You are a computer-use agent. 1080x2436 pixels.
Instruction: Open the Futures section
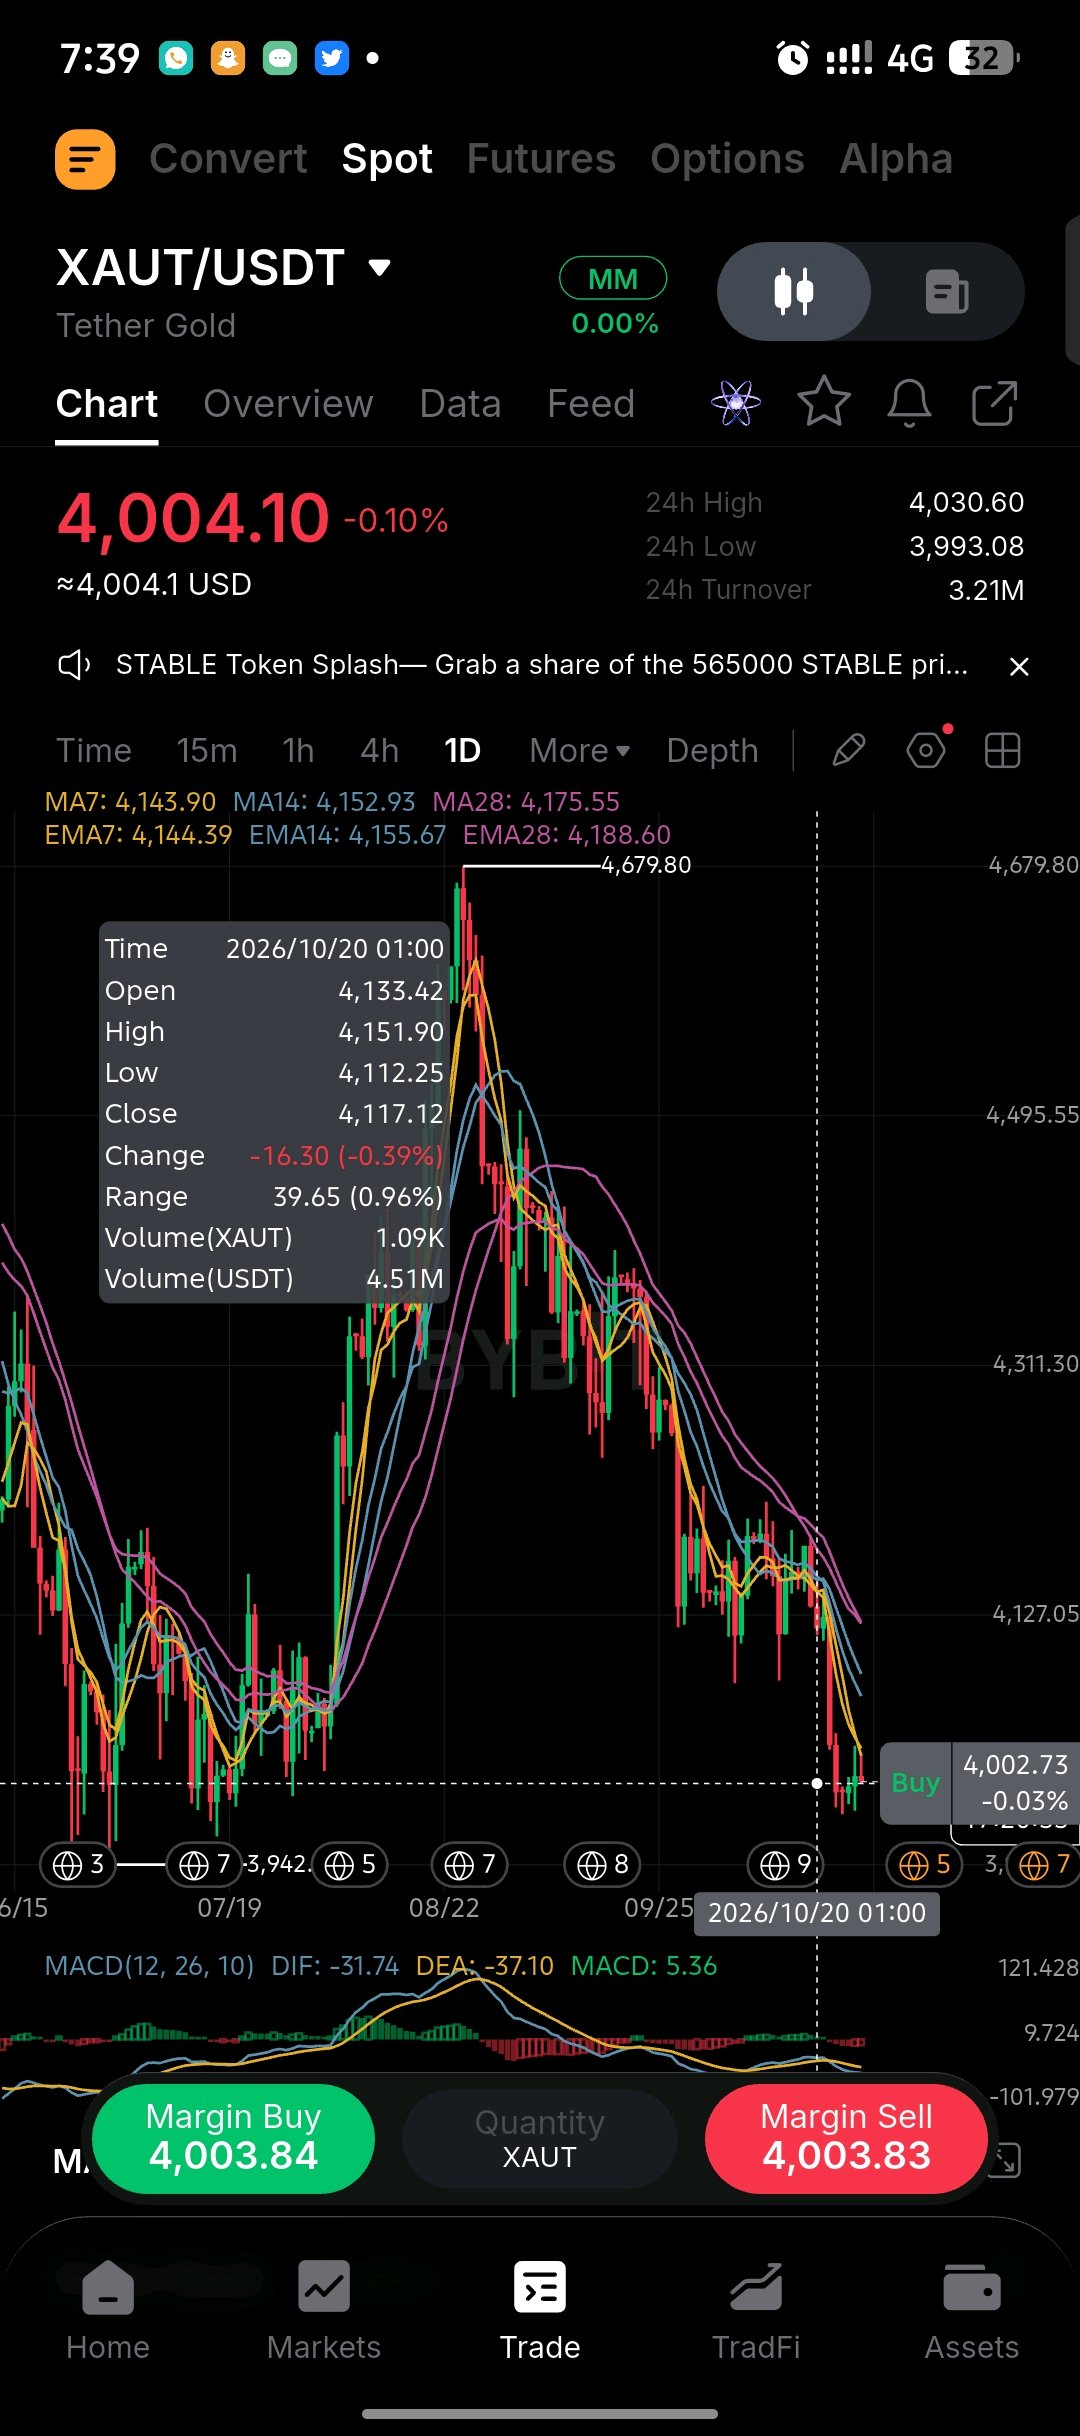(x=541, y=159)
